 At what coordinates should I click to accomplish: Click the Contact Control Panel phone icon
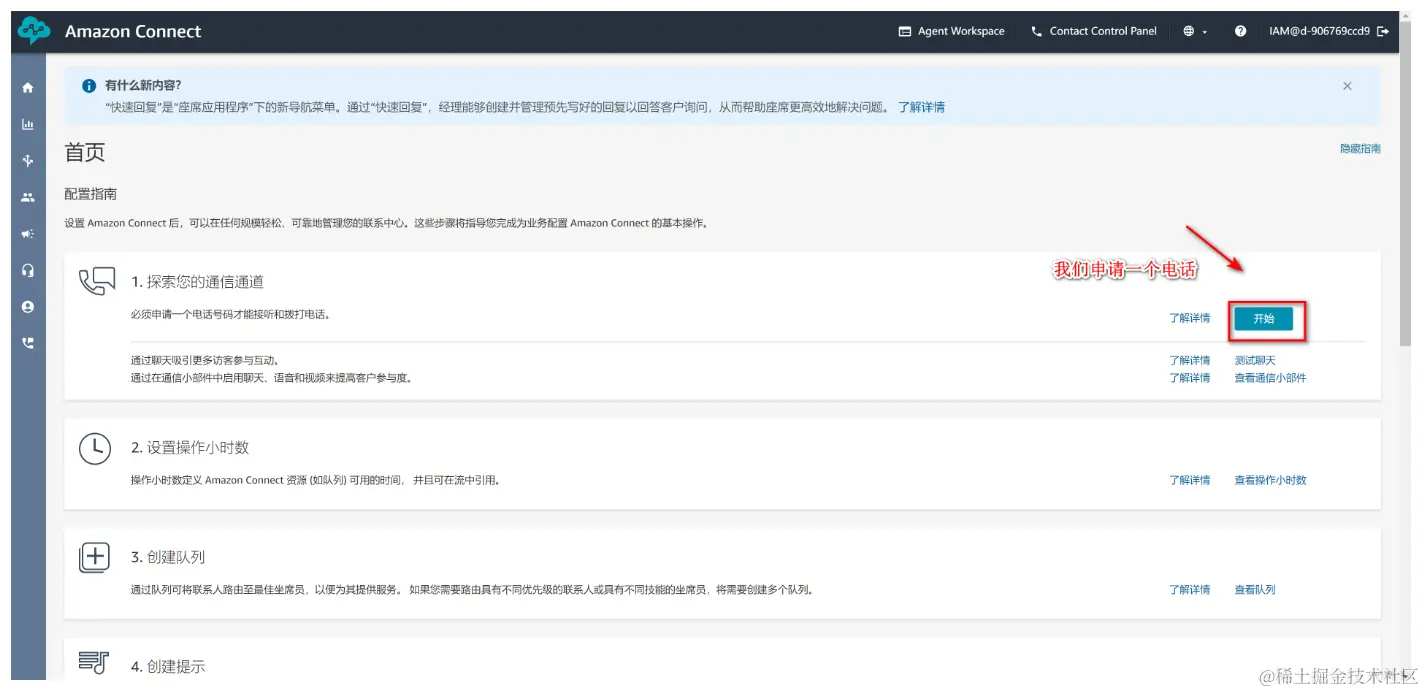click(1037, 32)
